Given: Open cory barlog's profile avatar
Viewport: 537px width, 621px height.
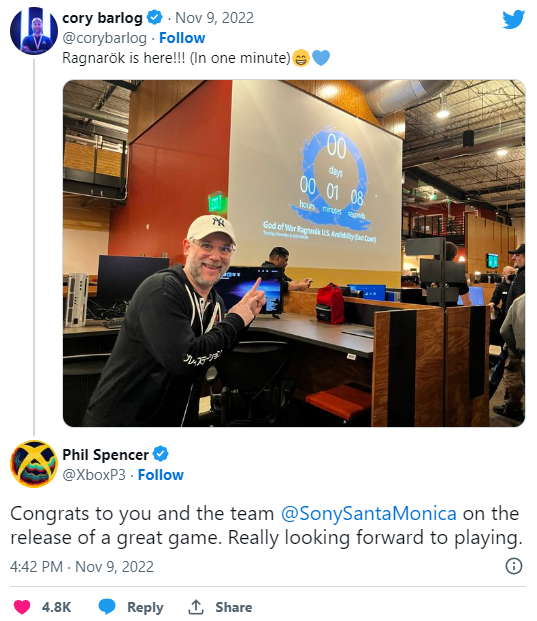Looking at the screenshot, I should [x=34, y=30].
